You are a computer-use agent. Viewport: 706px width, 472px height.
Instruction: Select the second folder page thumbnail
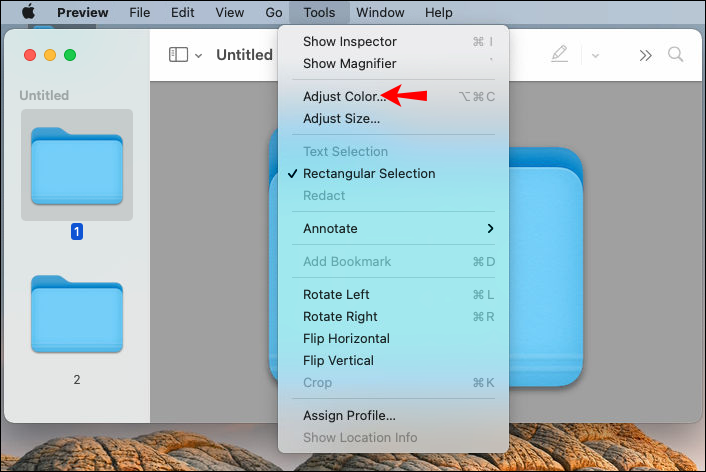(77, 315)
